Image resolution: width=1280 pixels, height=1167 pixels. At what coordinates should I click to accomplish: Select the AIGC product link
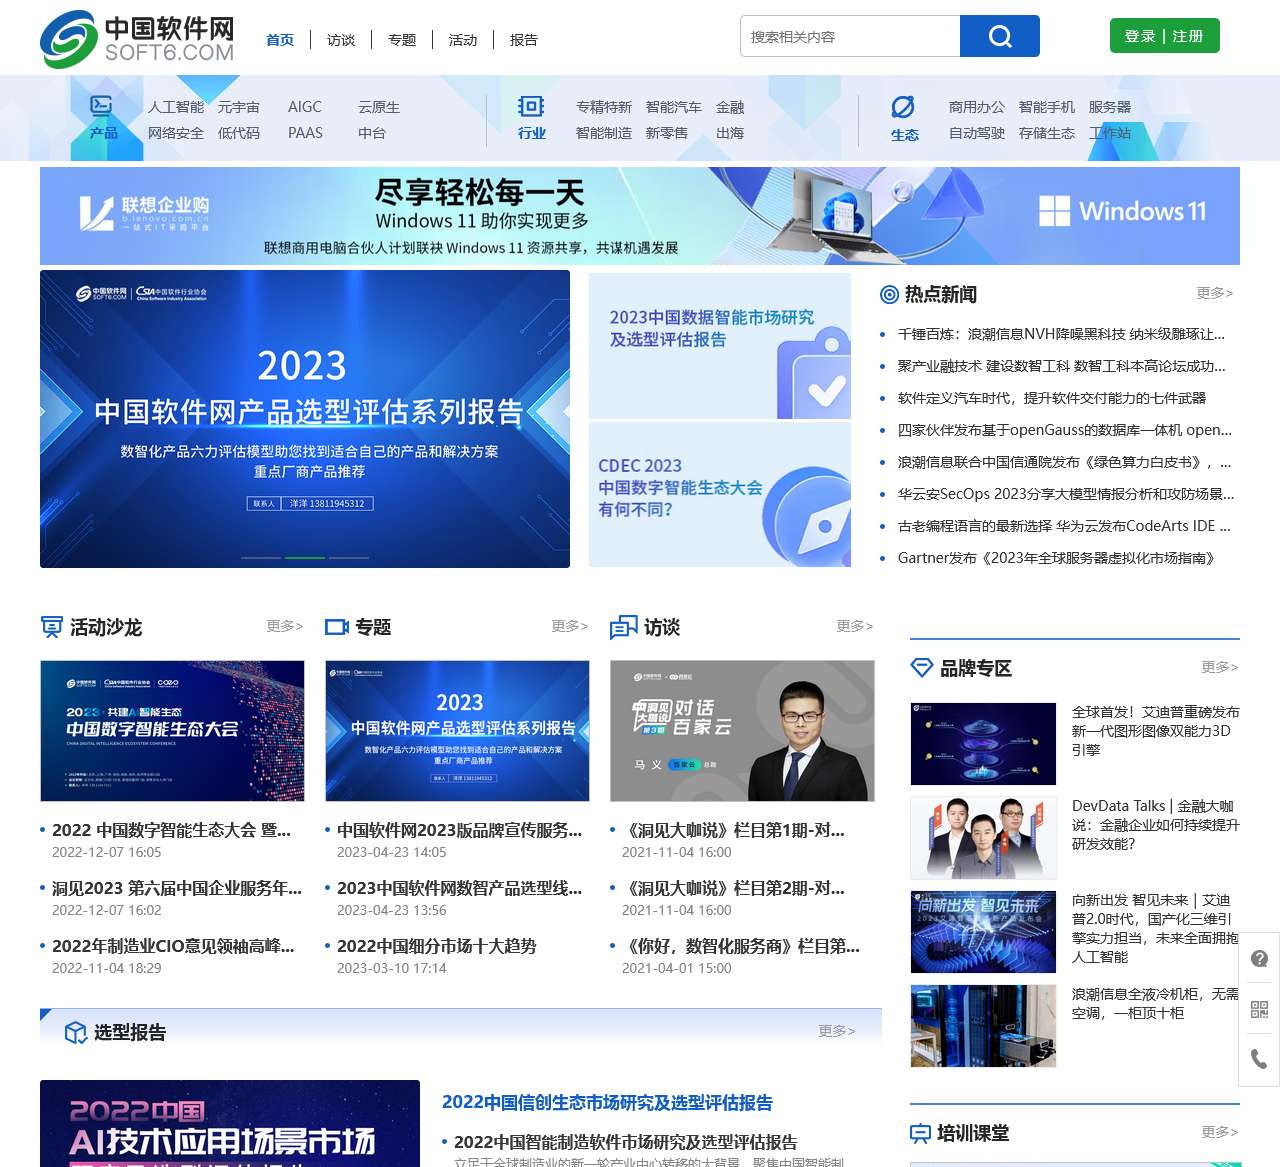click(x=305, y=107)
